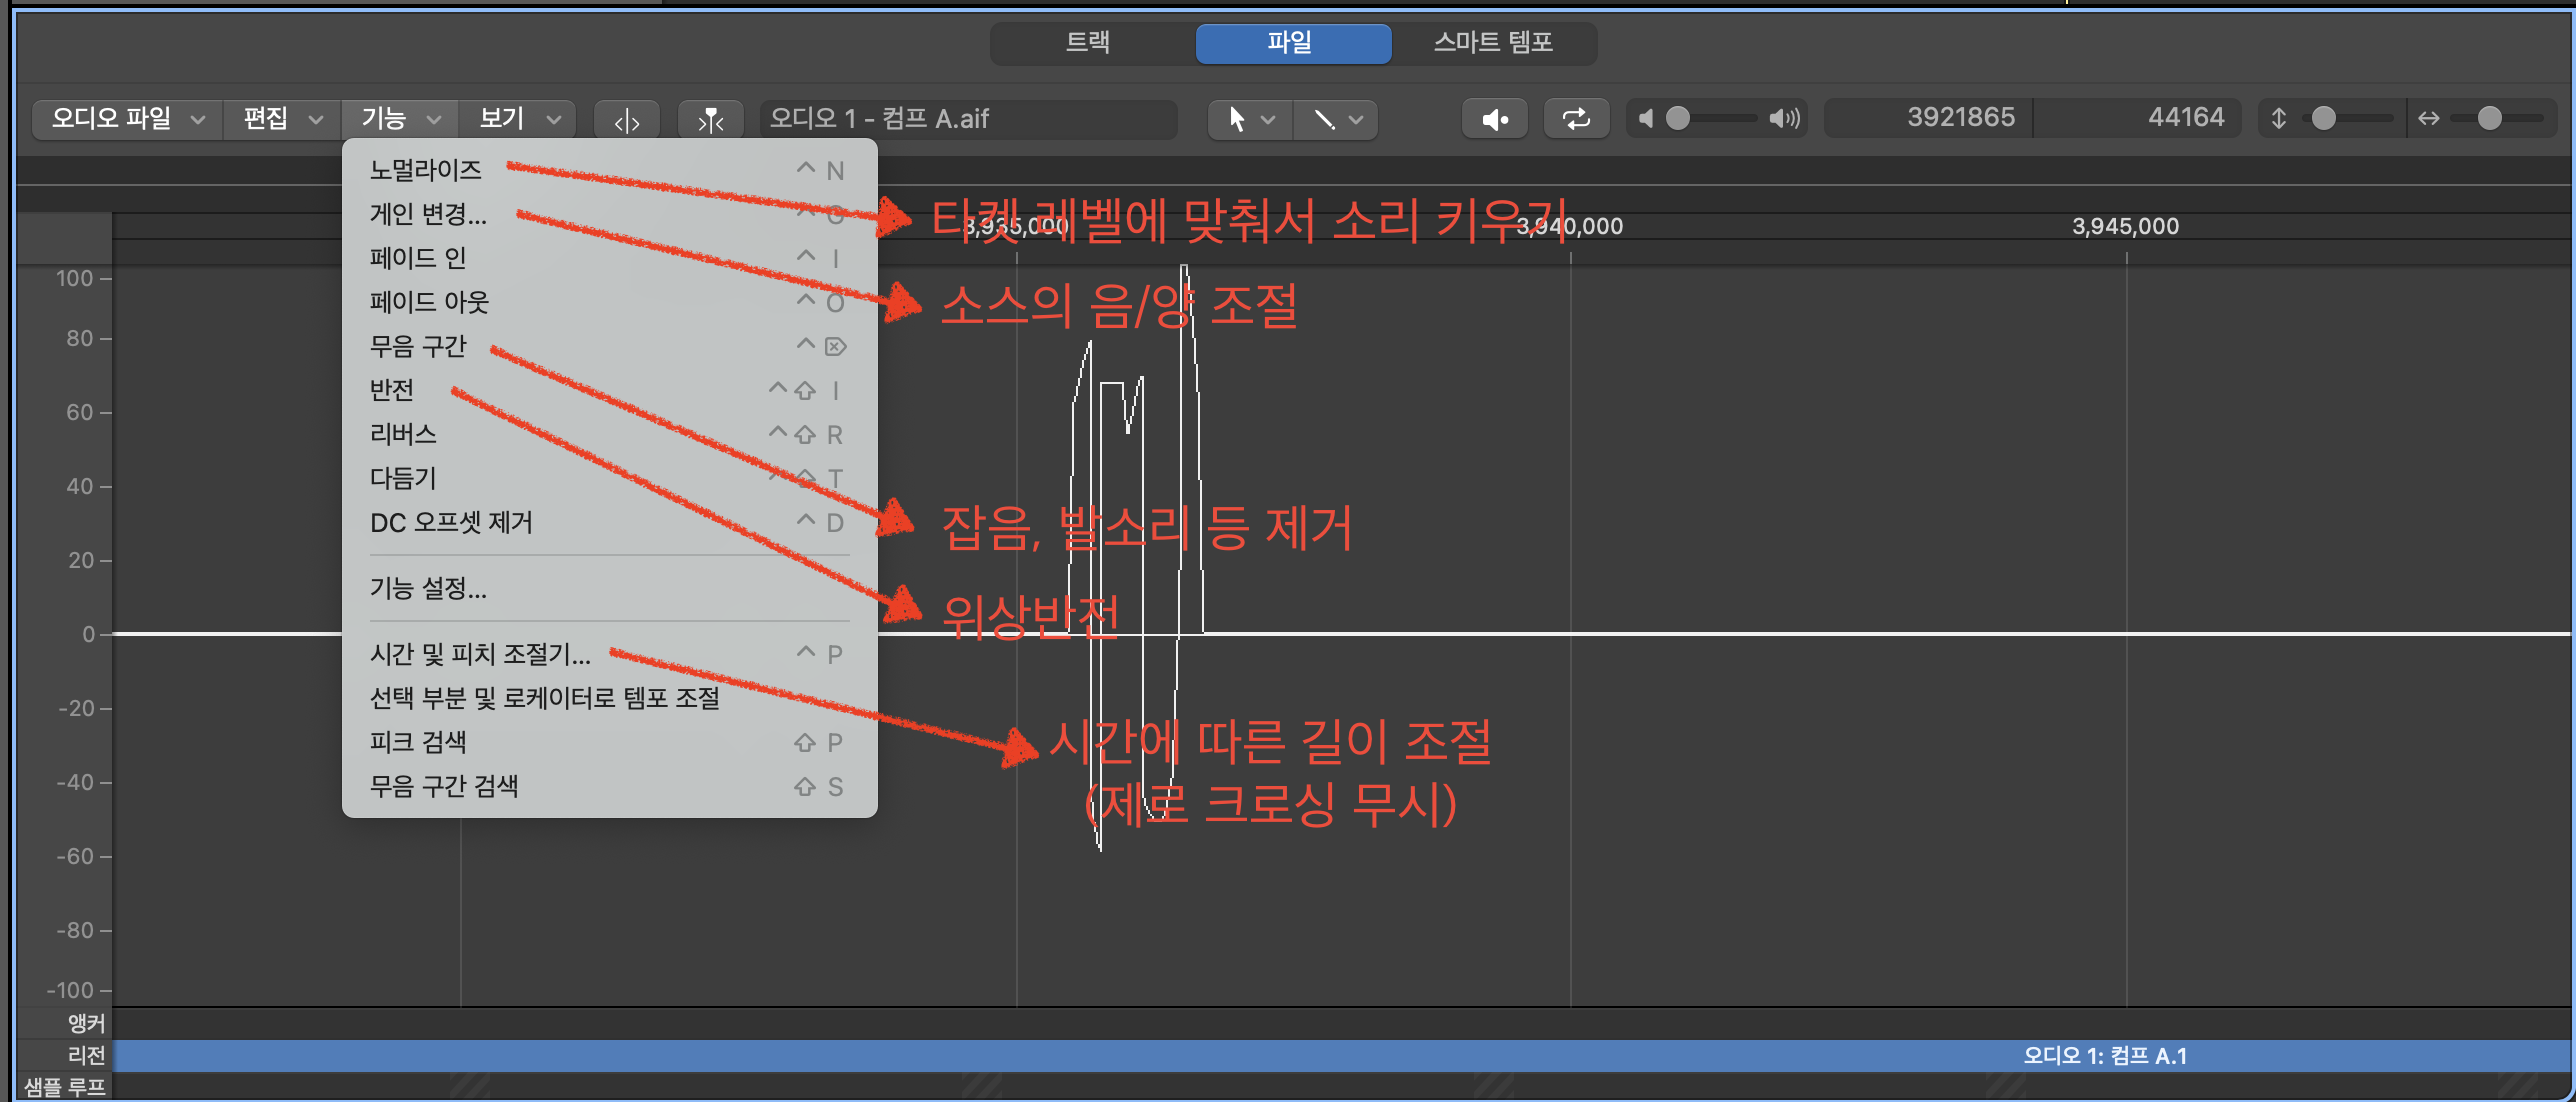
Task: Toggle the prelisten speaker button
Action: (1494, 119)
